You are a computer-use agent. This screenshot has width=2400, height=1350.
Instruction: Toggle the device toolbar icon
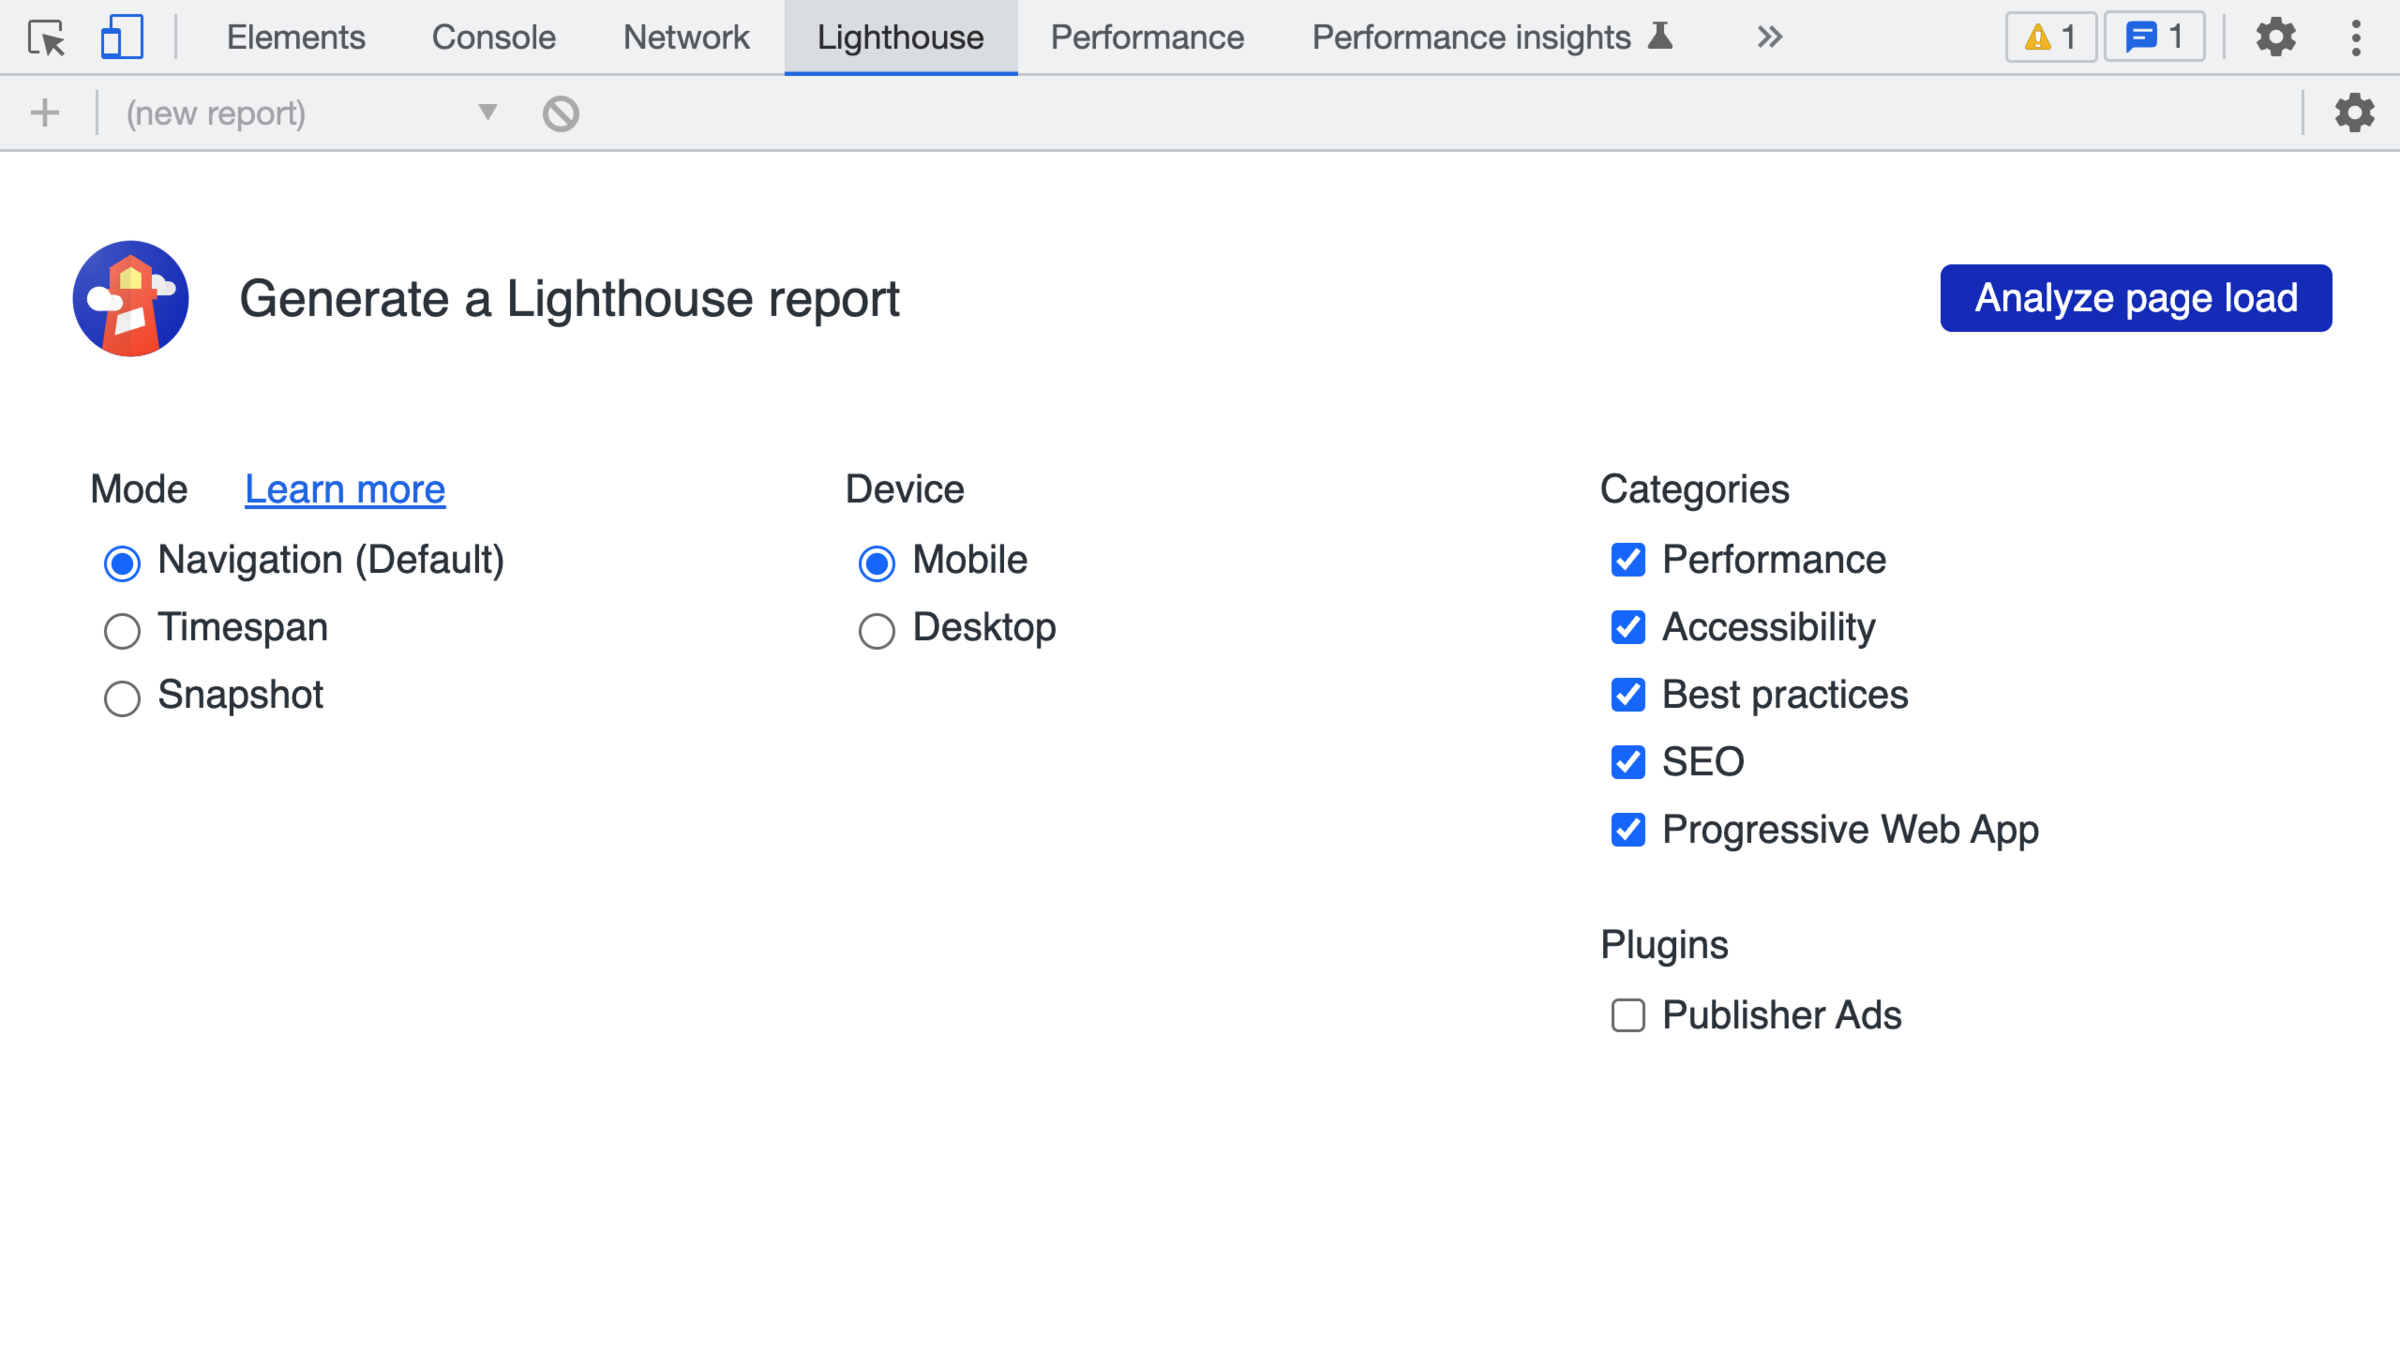coord(121,38)
